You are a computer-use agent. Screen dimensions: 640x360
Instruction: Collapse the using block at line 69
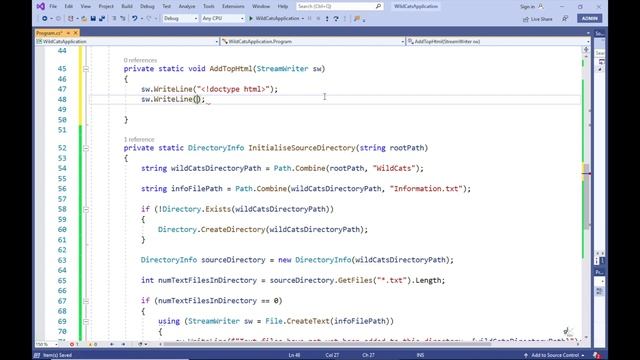pyautogui.click(x=86, y=321)
